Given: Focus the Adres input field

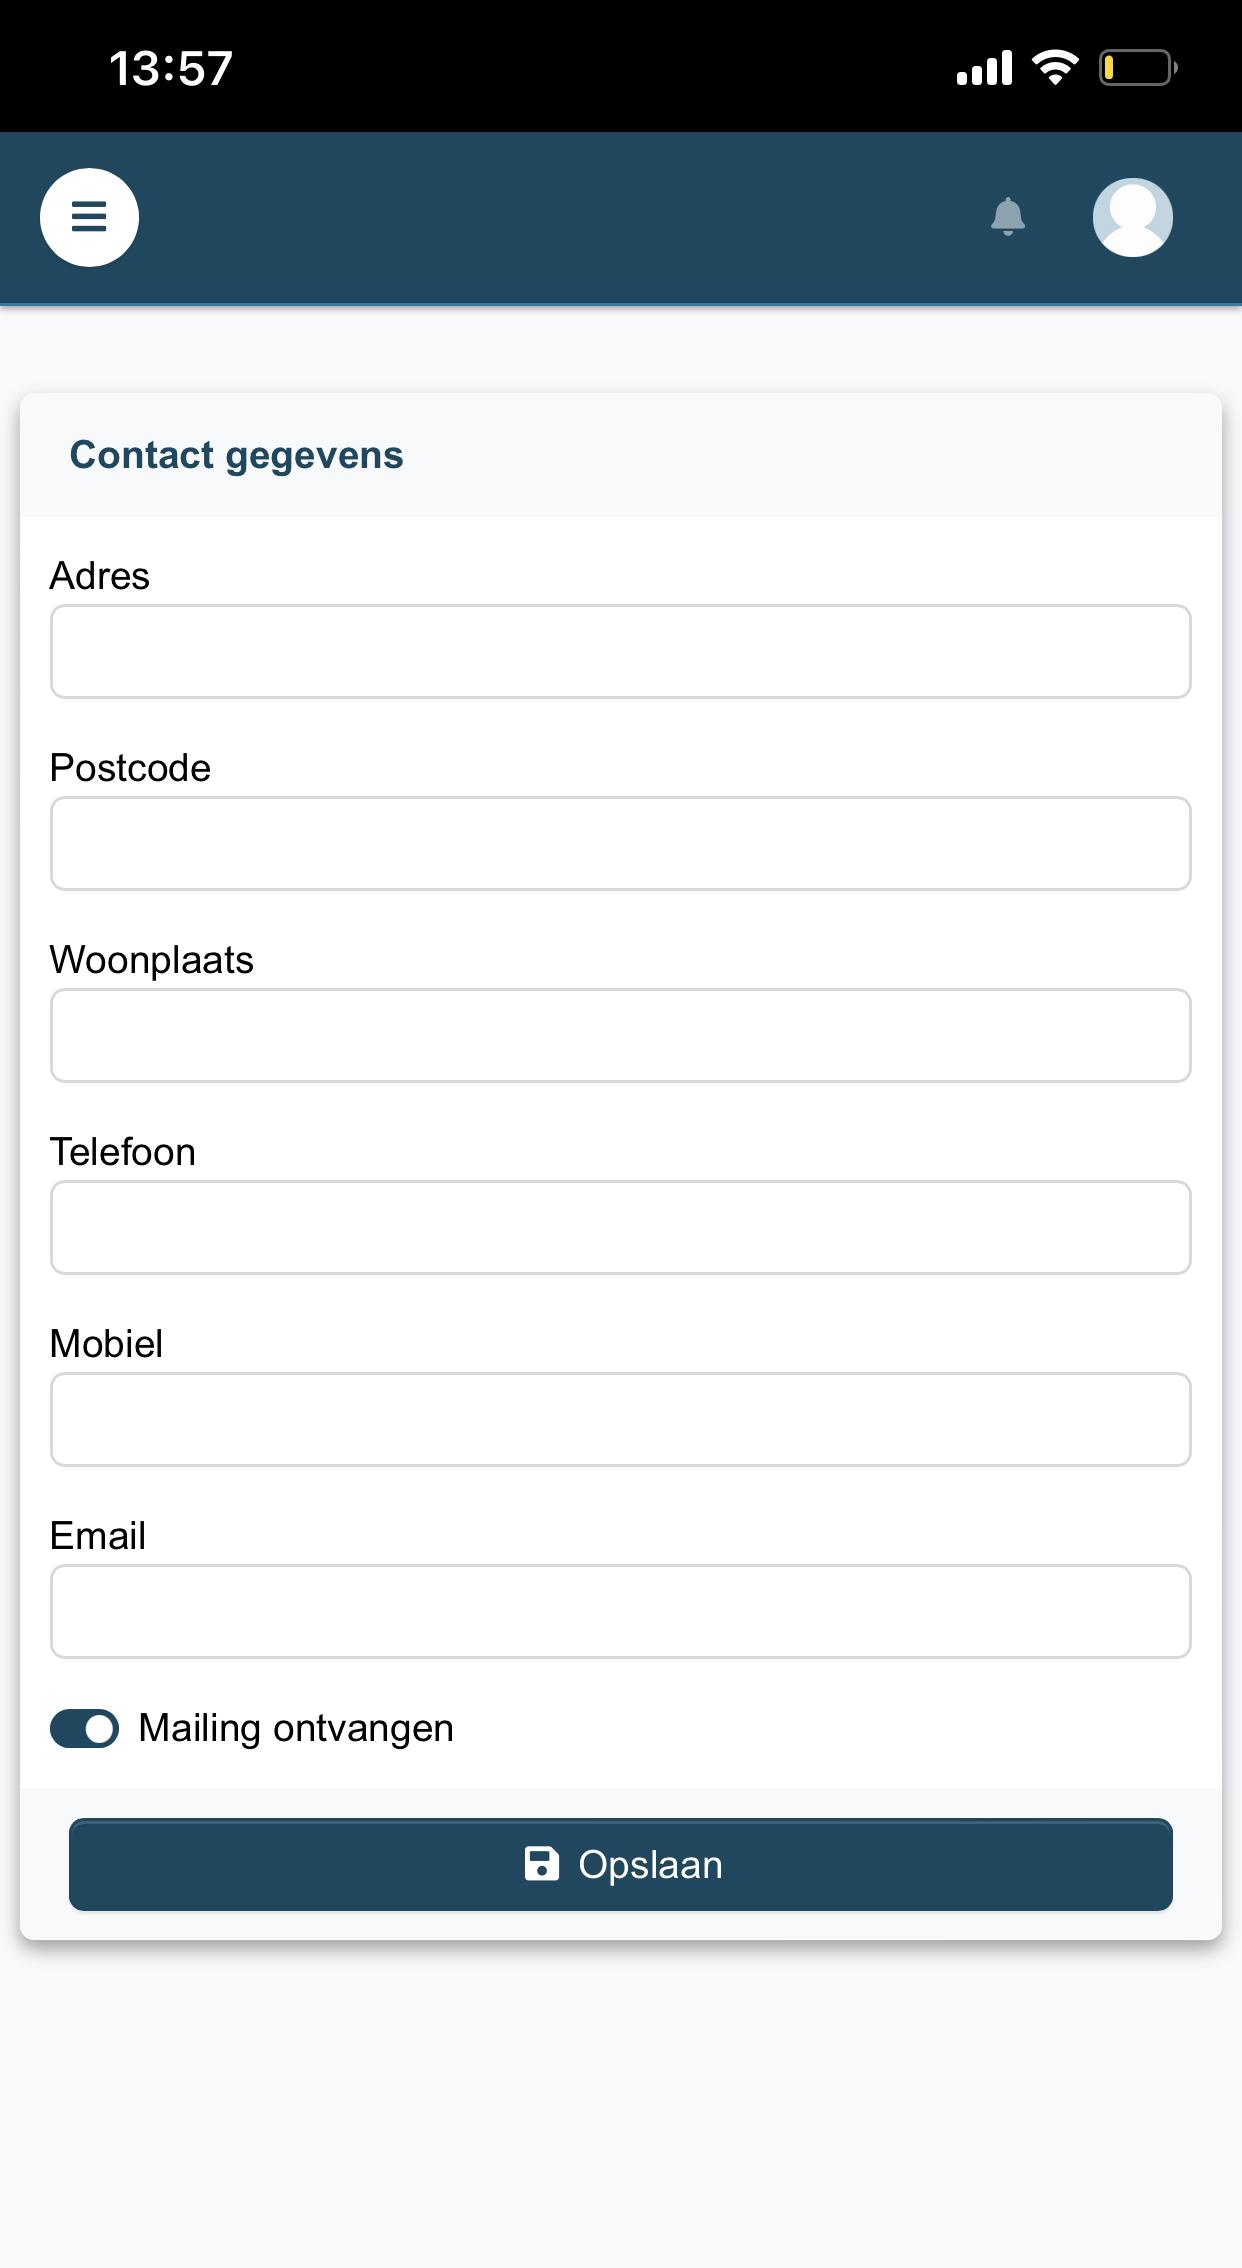Looking at the screenshot, I should [621, 651].
